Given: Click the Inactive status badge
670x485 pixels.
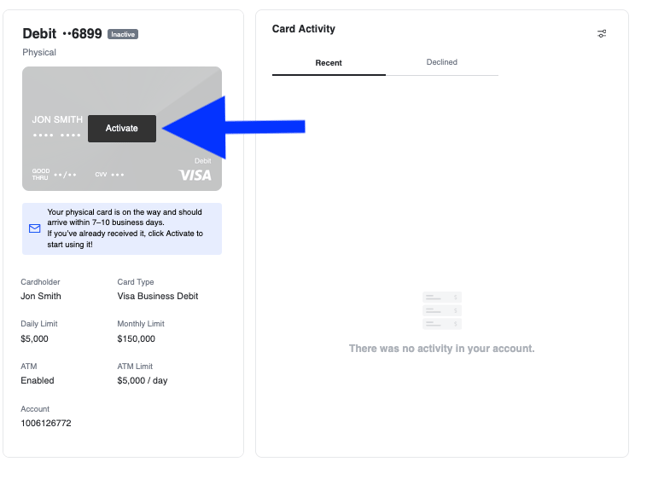Looking at the screenshot, I should tap(123, 34).
